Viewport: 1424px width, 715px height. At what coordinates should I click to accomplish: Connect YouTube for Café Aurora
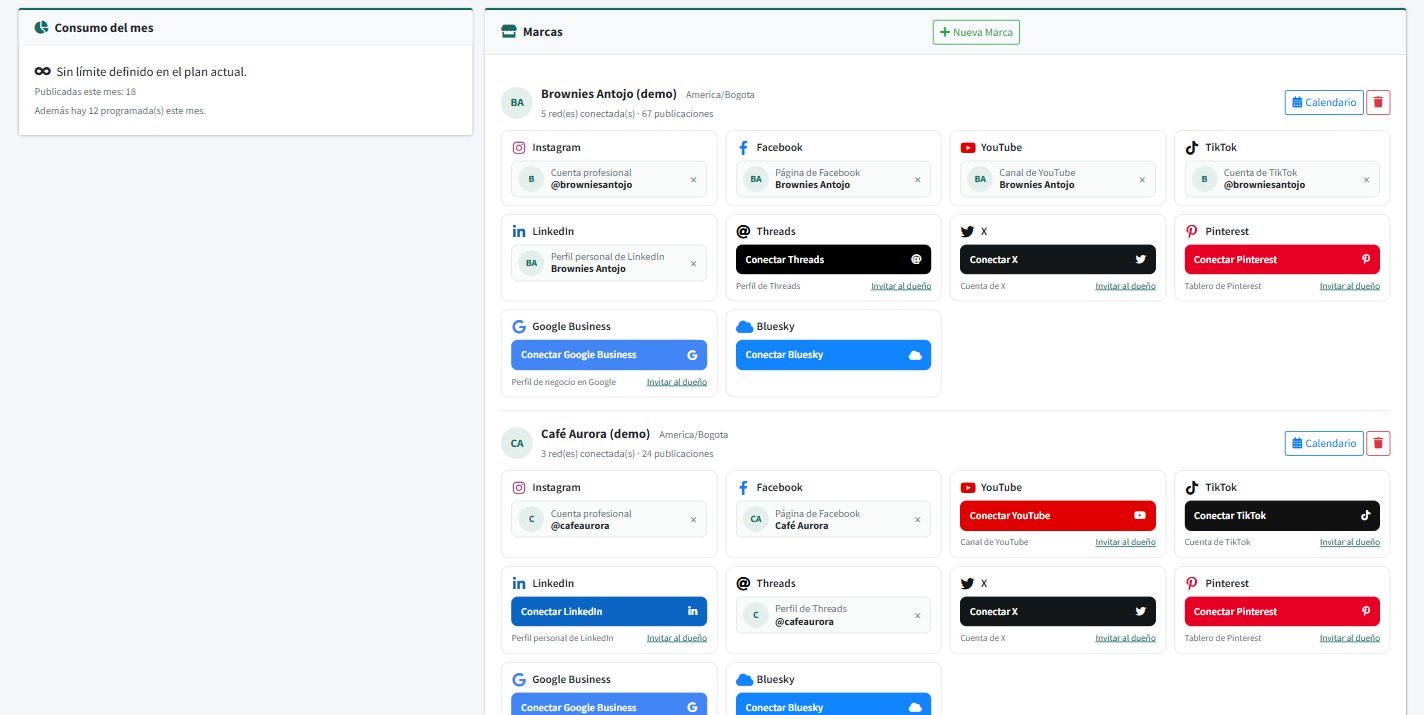(1058, 515)
